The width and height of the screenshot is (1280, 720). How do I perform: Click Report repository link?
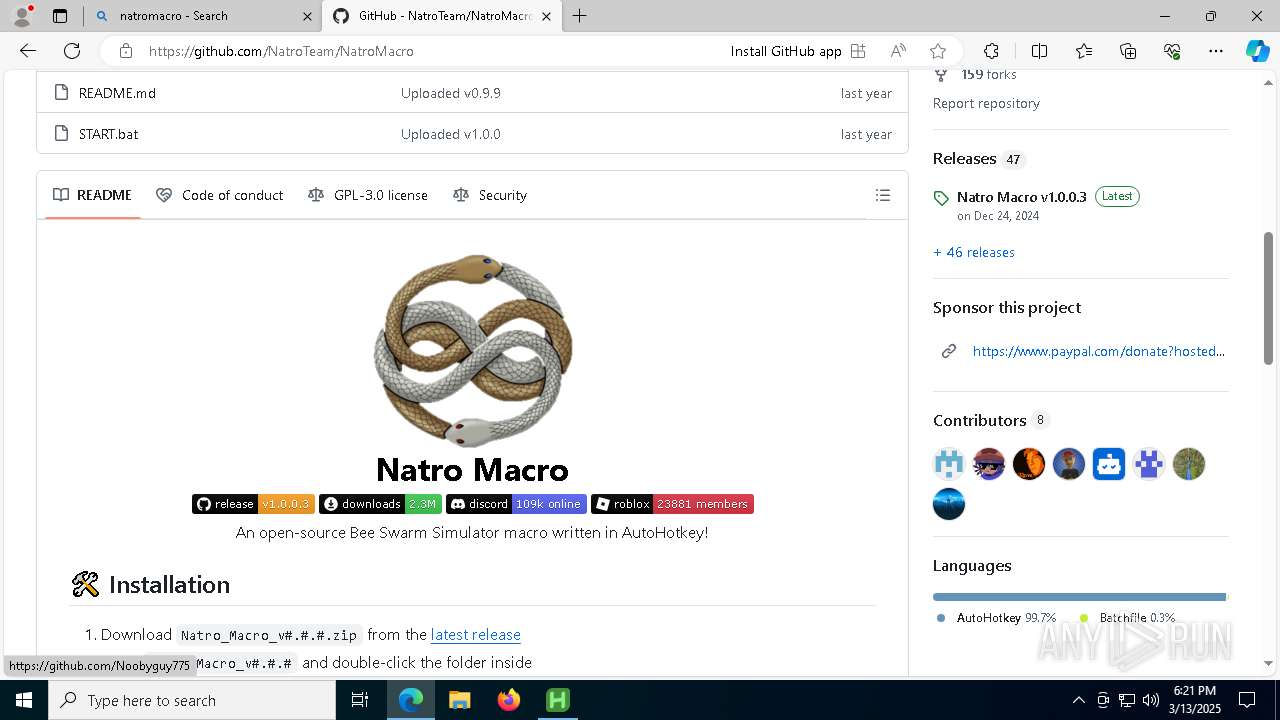click(x=986, y=103)
